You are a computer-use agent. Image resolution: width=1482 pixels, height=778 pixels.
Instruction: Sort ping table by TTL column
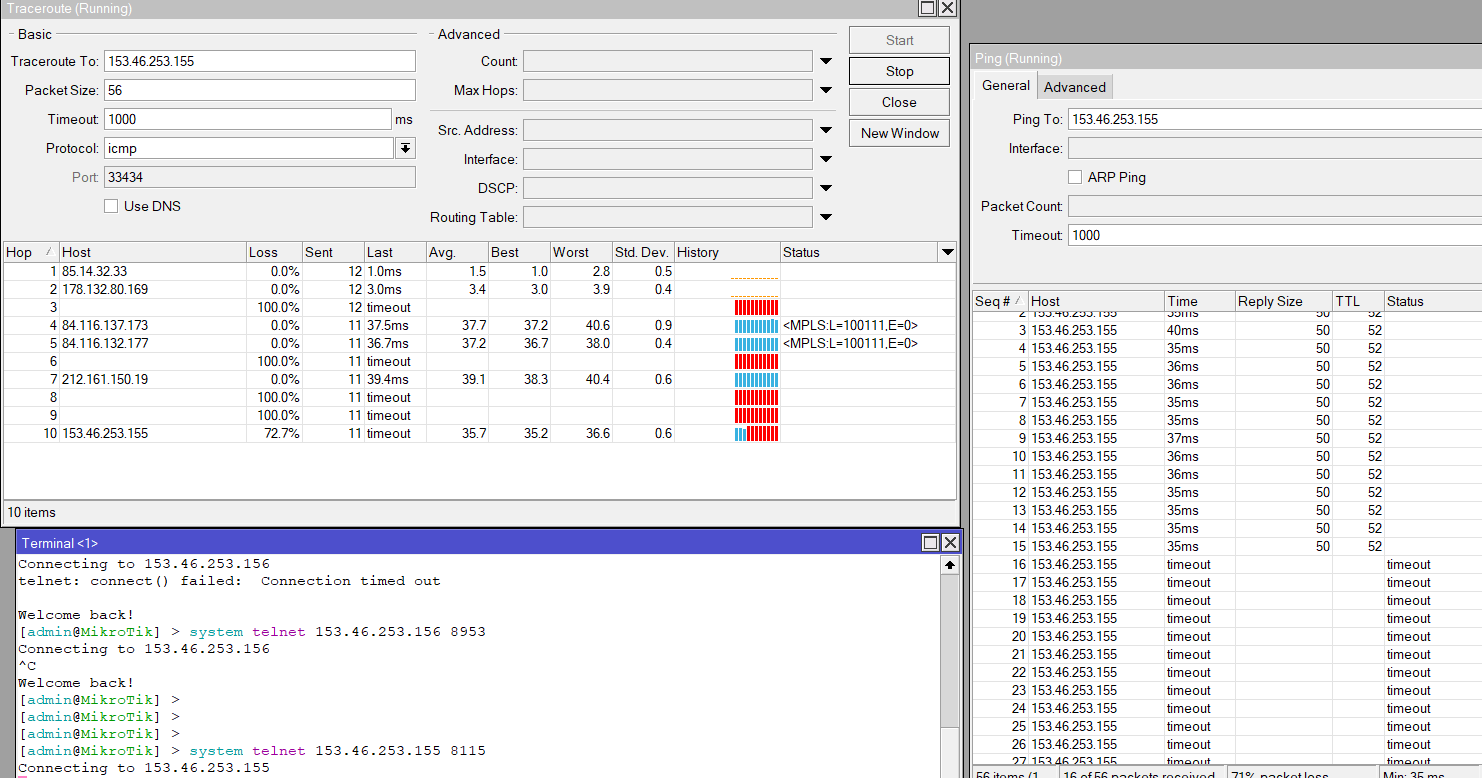(x=1358, y=301)
